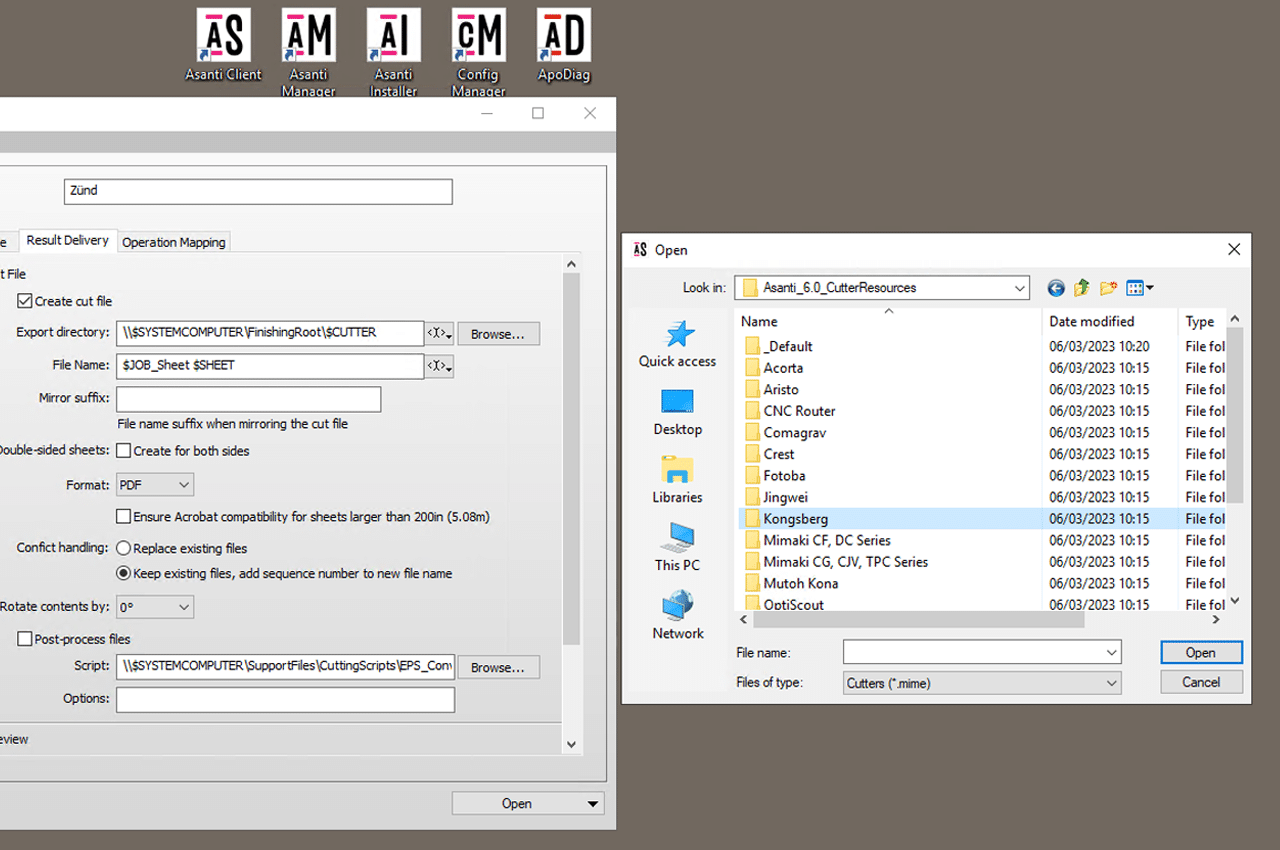Launch Asanti Manager from the desktop

[x=308, y=53]
